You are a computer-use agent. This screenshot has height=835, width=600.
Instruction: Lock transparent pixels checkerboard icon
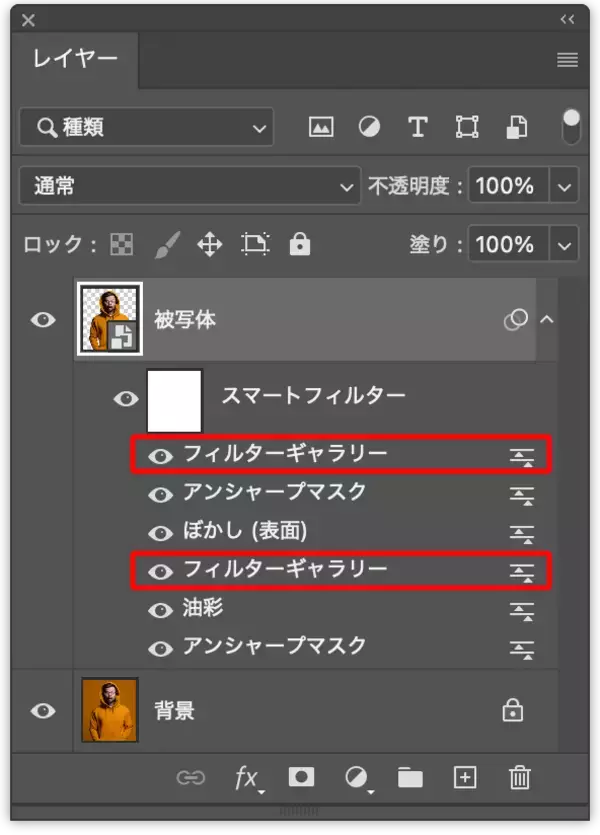(121, 244)
